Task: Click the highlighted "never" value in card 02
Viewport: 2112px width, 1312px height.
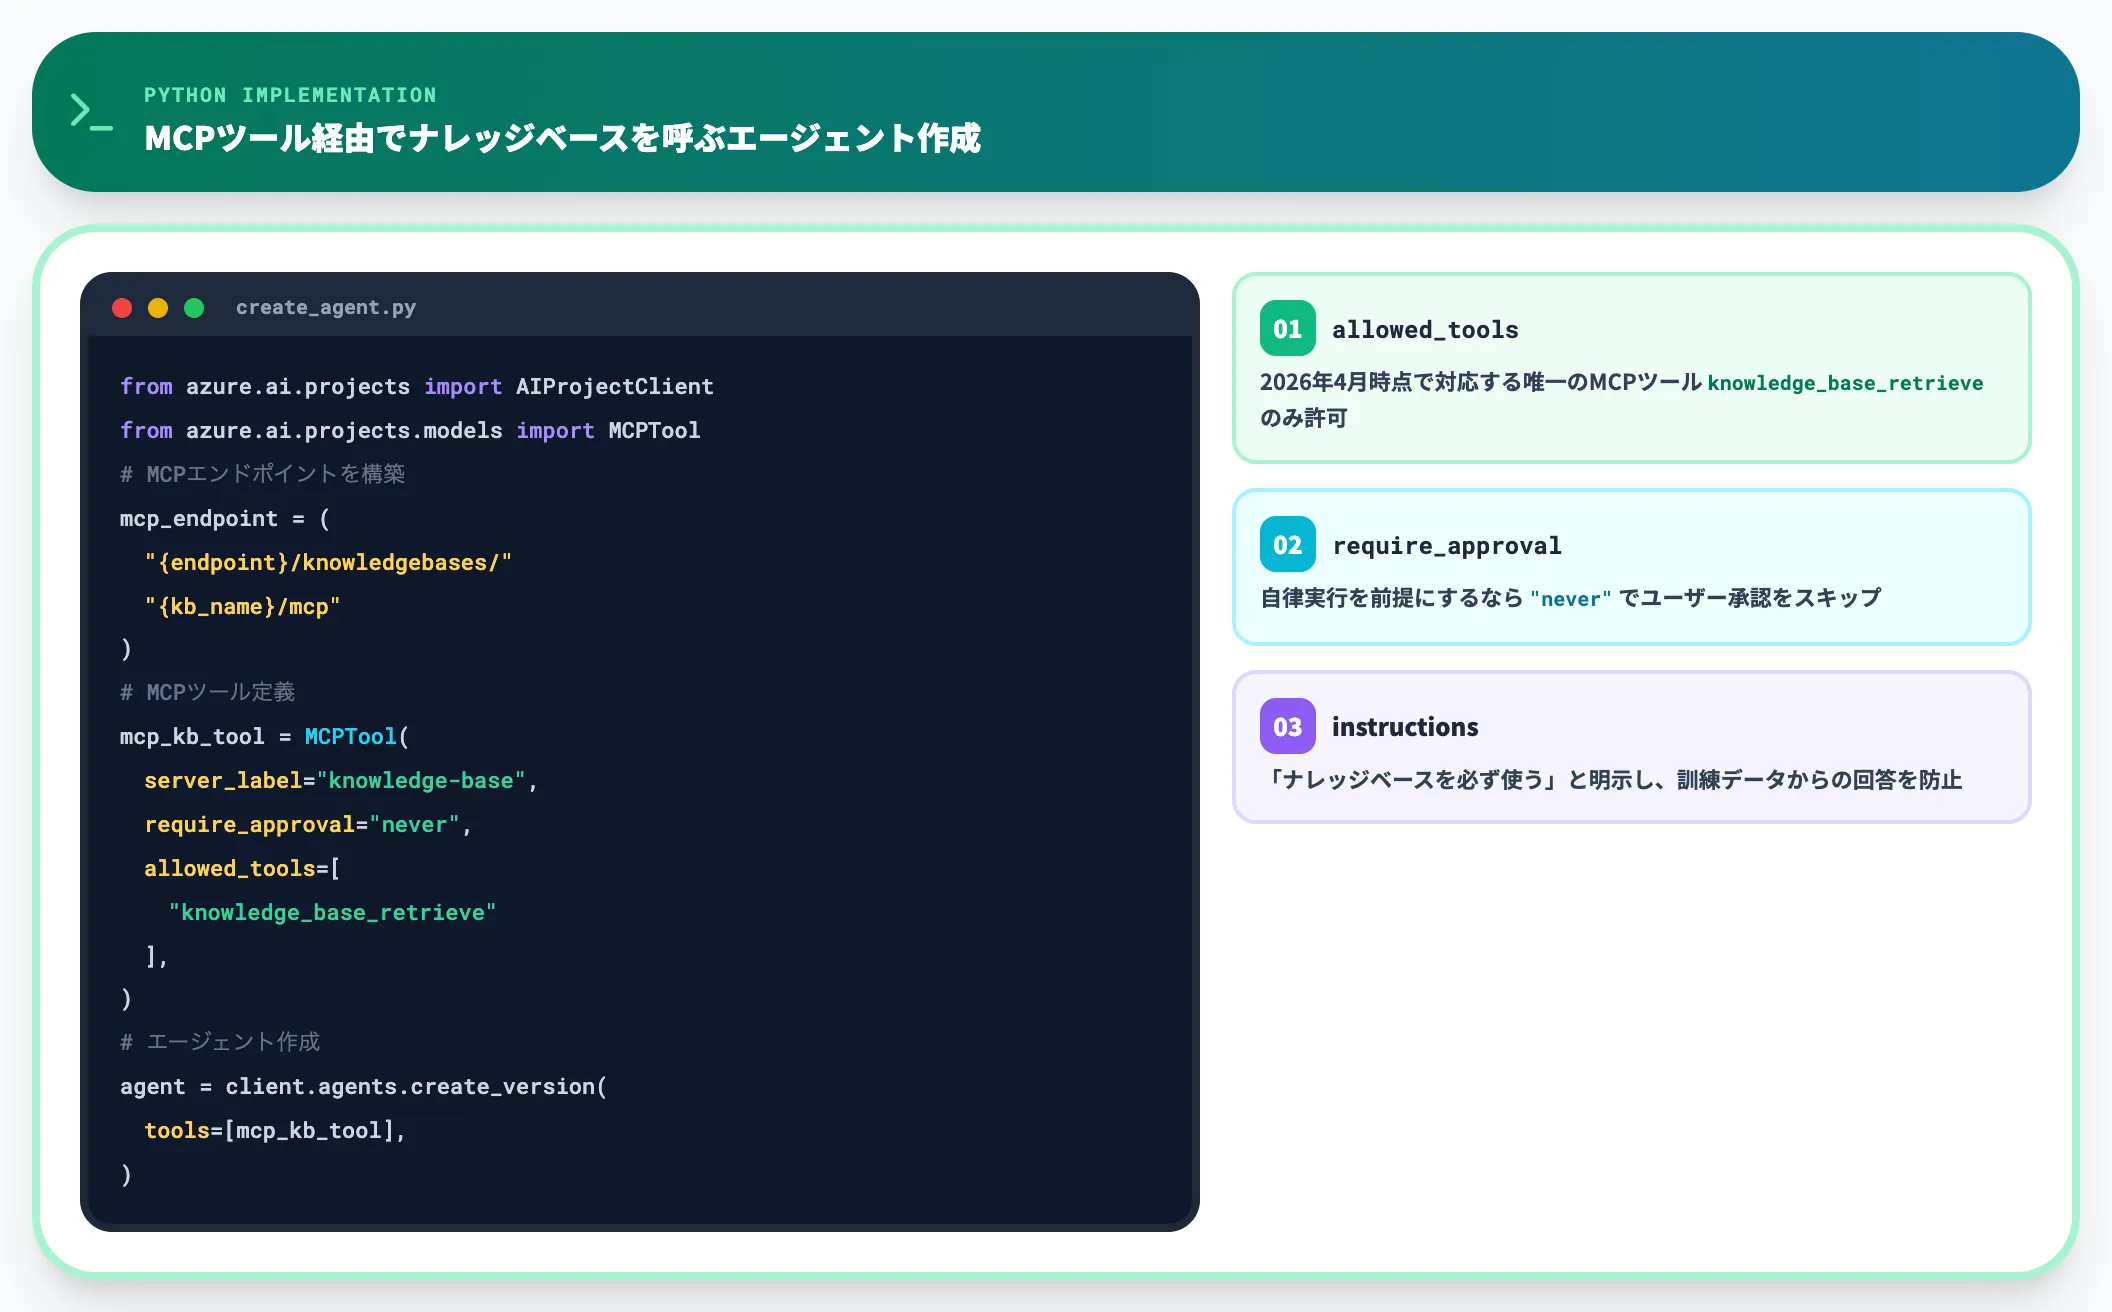Action: point(1570,599)
